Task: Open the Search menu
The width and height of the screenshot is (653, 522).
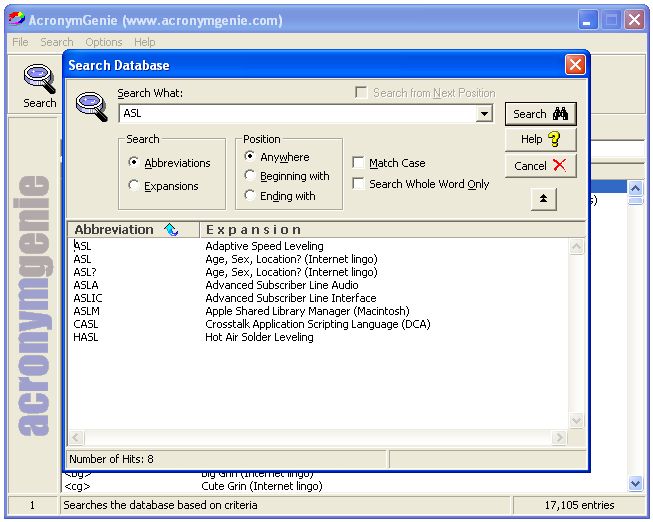Action: (57, 42)
